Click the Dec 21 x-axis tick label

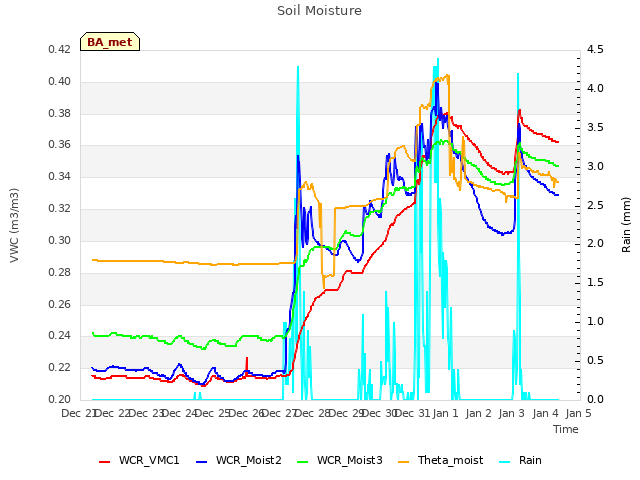click(x=78, y=413)
